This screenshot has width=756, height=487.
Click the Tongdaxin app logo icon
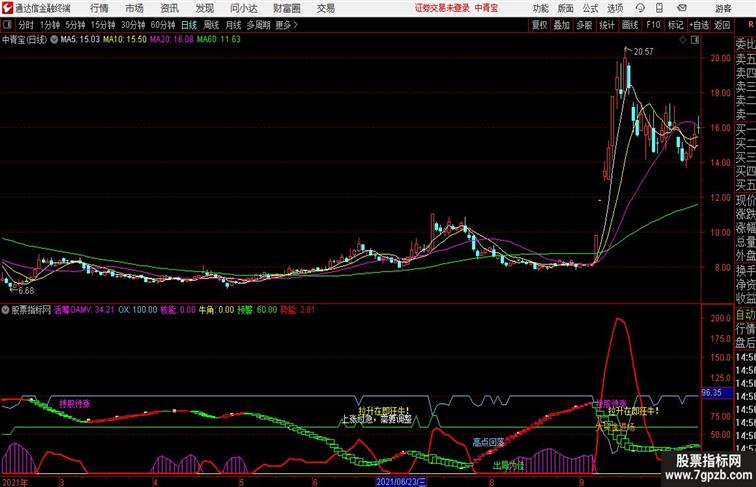coord(7,8)
